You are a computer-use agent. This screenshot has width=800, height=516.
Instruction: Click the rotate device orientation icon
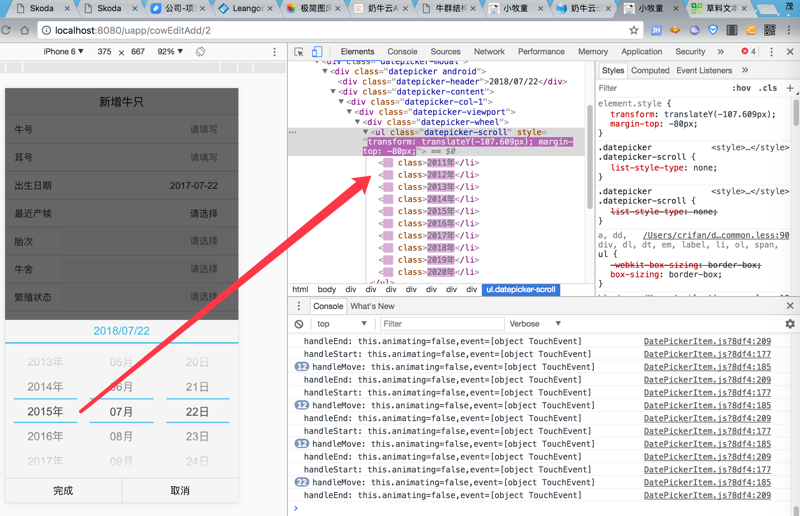(x=201, y=52)
